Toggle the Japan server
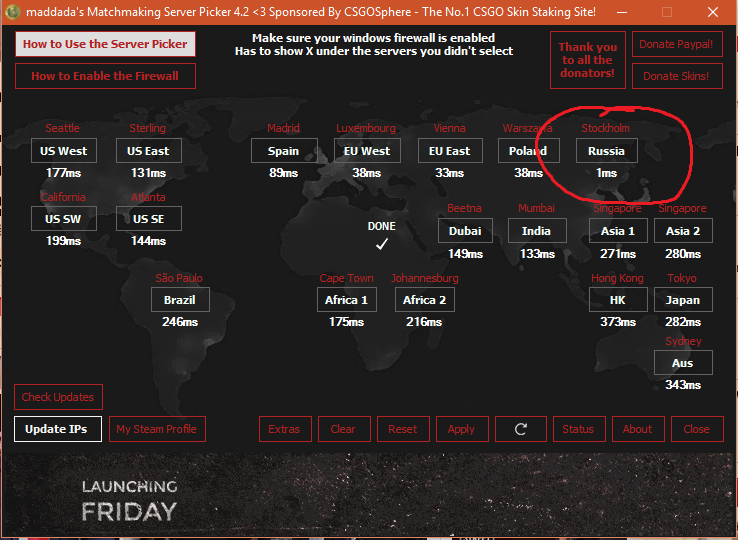Viewport: 738px width, 540px height. click(683, 299)
